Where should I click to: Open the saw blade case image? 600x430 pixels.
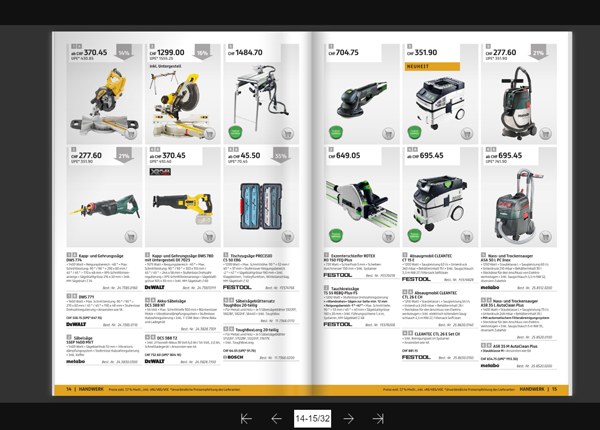coord(261,207)
